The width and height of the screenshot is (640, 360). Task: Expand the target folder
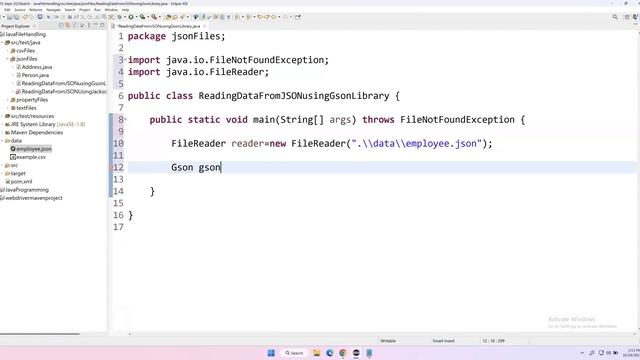2,173
